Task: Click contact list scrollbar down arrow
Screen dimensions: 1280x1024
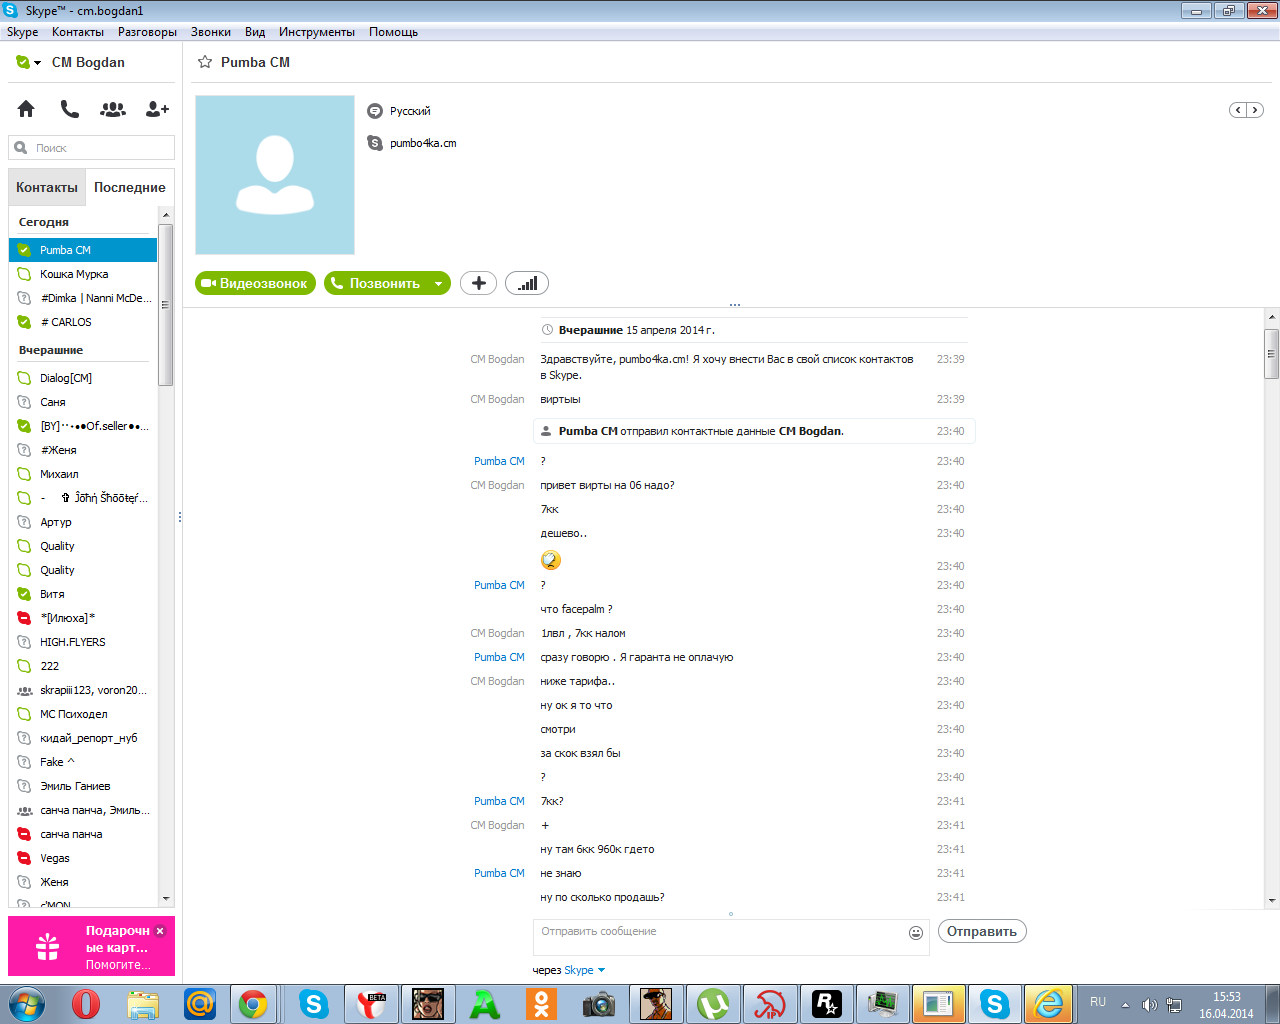Action: [x=166, y=899]
